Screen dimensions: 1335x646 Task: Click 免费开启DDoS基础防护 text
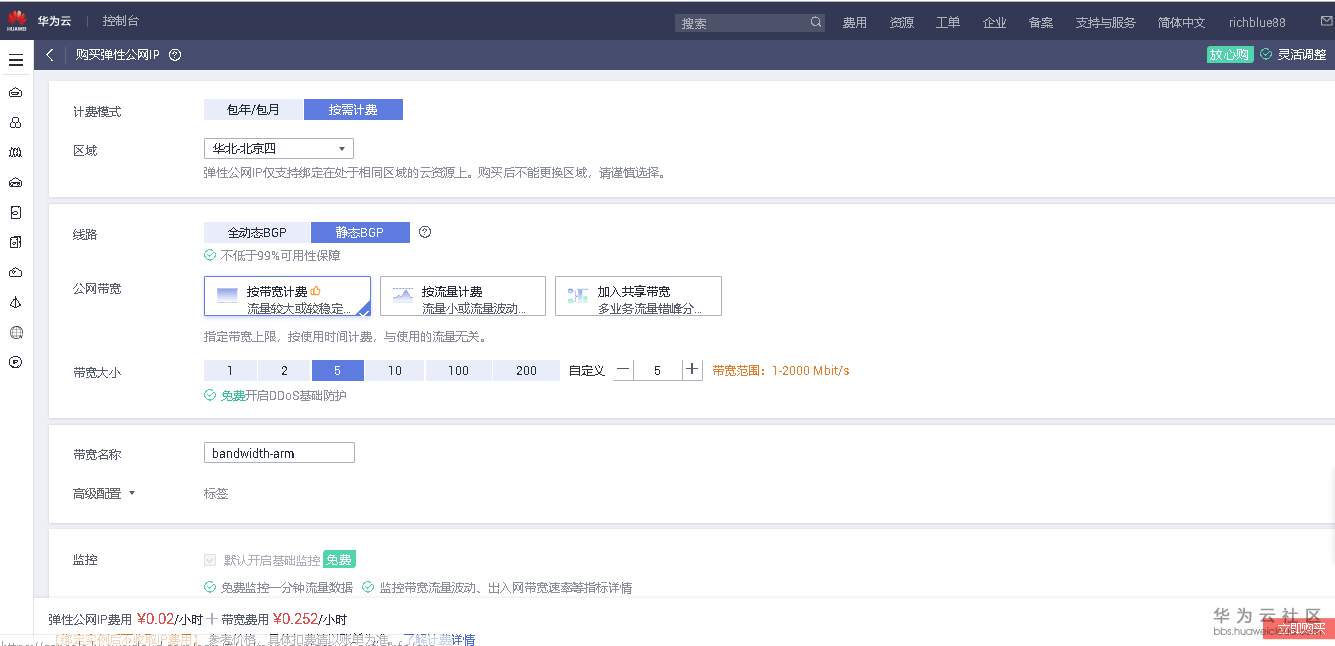pyautogui.click(x=284, y=395)
